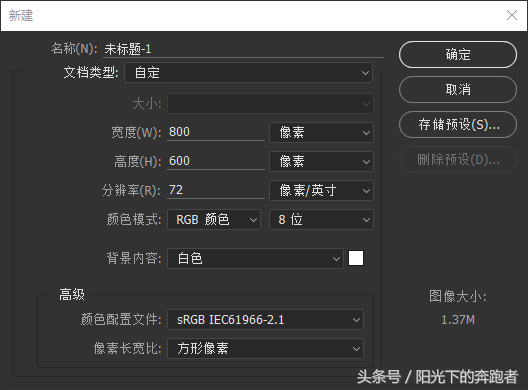Open the 像素长宽比 dropdown
528x390 pixels.
coord(265,348)
